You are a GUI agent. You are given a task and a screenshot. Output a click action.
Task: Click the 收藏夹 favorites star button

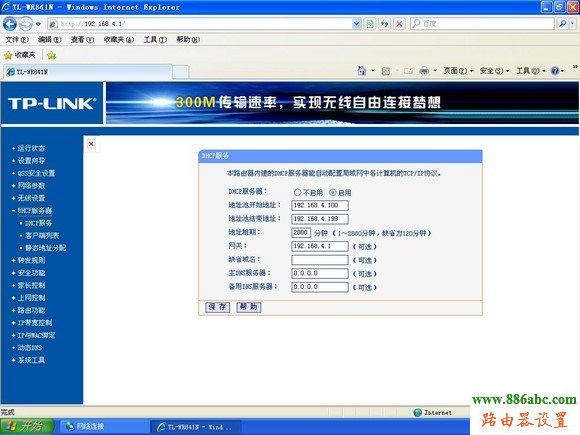pyautogui.click(x=20, y=55)
